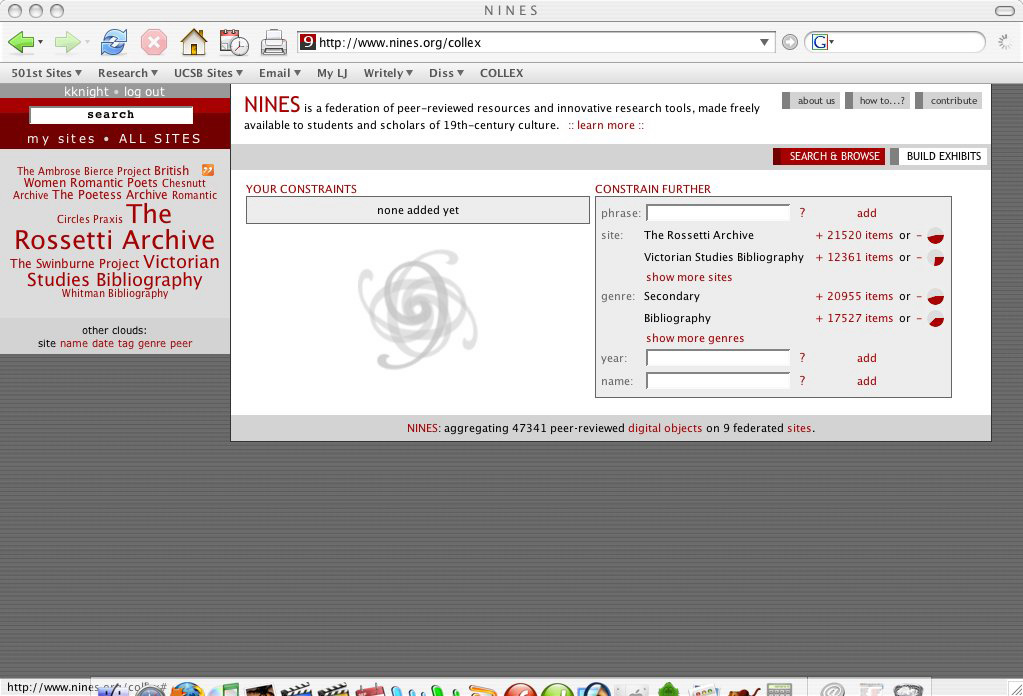1023x696 pixels.
Task: Expand the Research bookmarks folder
Action: click(x=128, y=73)
